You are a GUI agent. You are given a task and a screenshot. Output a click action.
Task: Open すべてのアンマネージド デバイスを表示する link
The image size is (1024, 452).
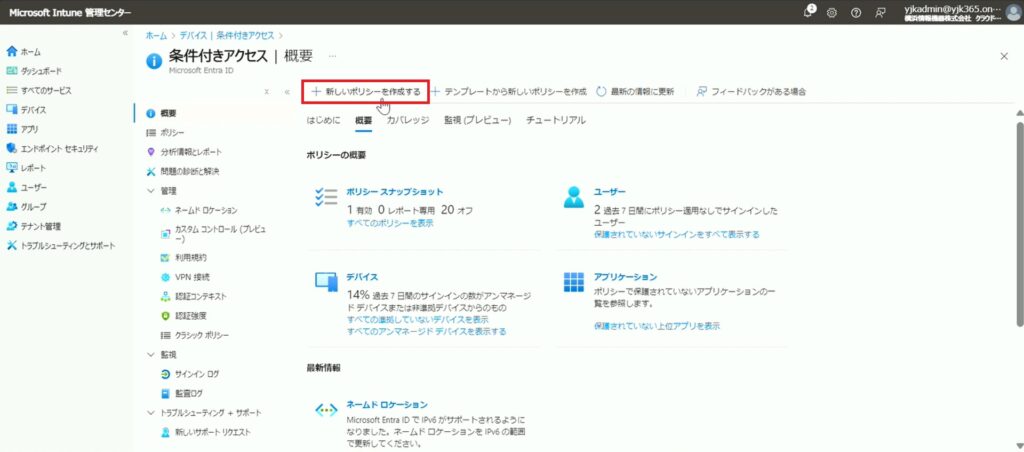click(426, 331)
